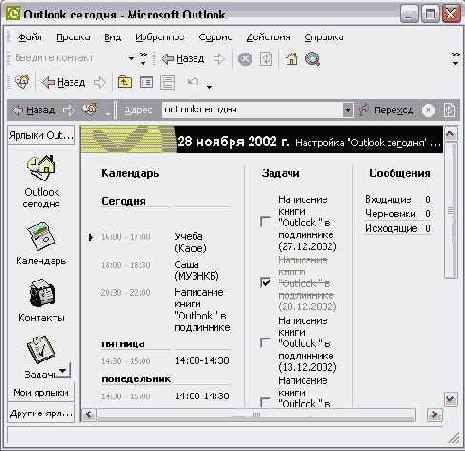Toggle the Folder List icon in second toolbar
The width and height of the screenshot is (465, 451).
point(146,82)
